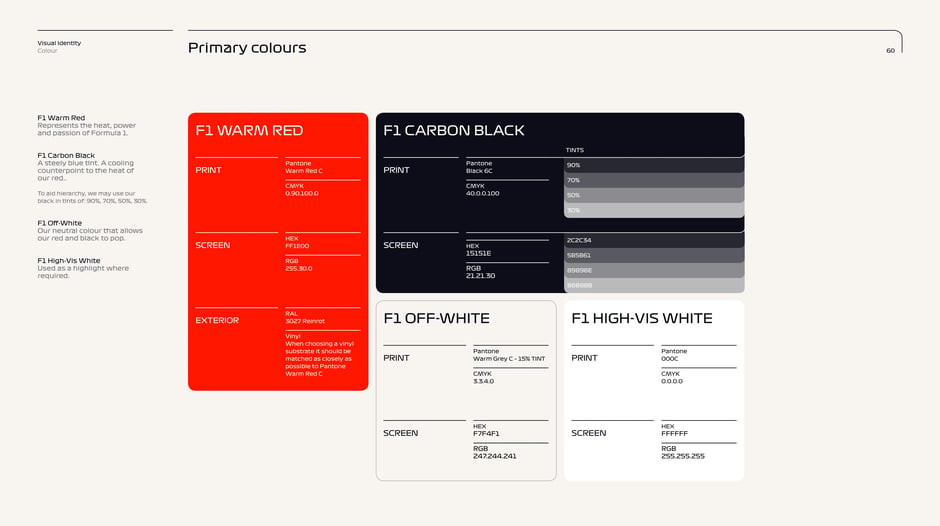Click the HEX FF1E00 value

[297, 242]
